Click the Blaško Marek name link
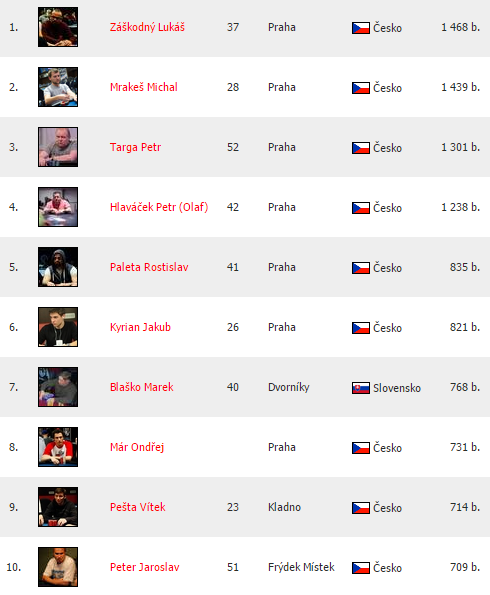490x595 pixels. click(142, 387)
